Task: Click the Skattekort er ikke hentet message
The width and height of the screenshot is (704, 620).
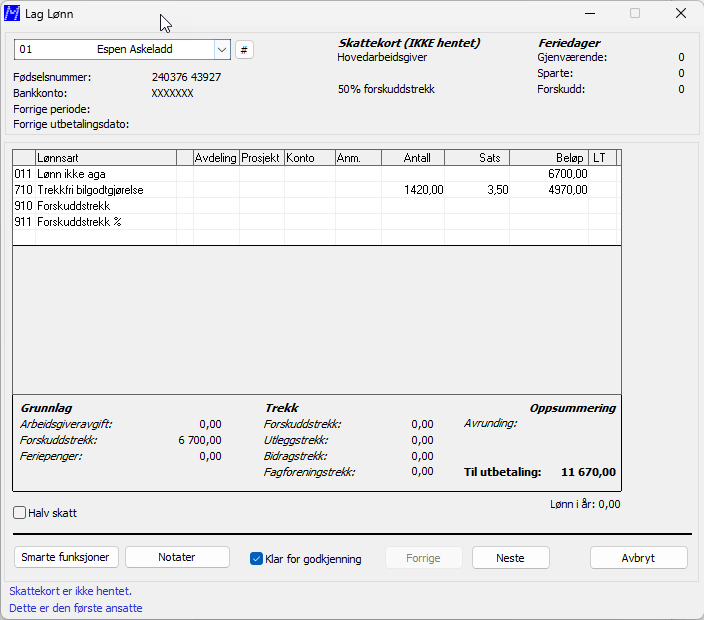Action: point(70,591)
